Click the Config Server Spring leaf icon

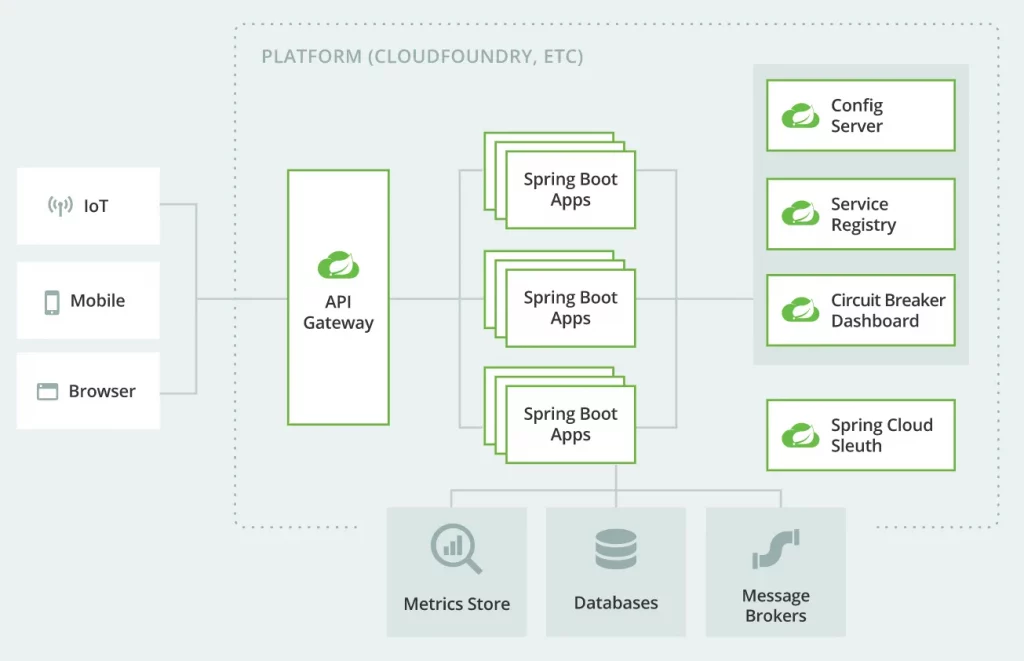[x=800, y=116]
